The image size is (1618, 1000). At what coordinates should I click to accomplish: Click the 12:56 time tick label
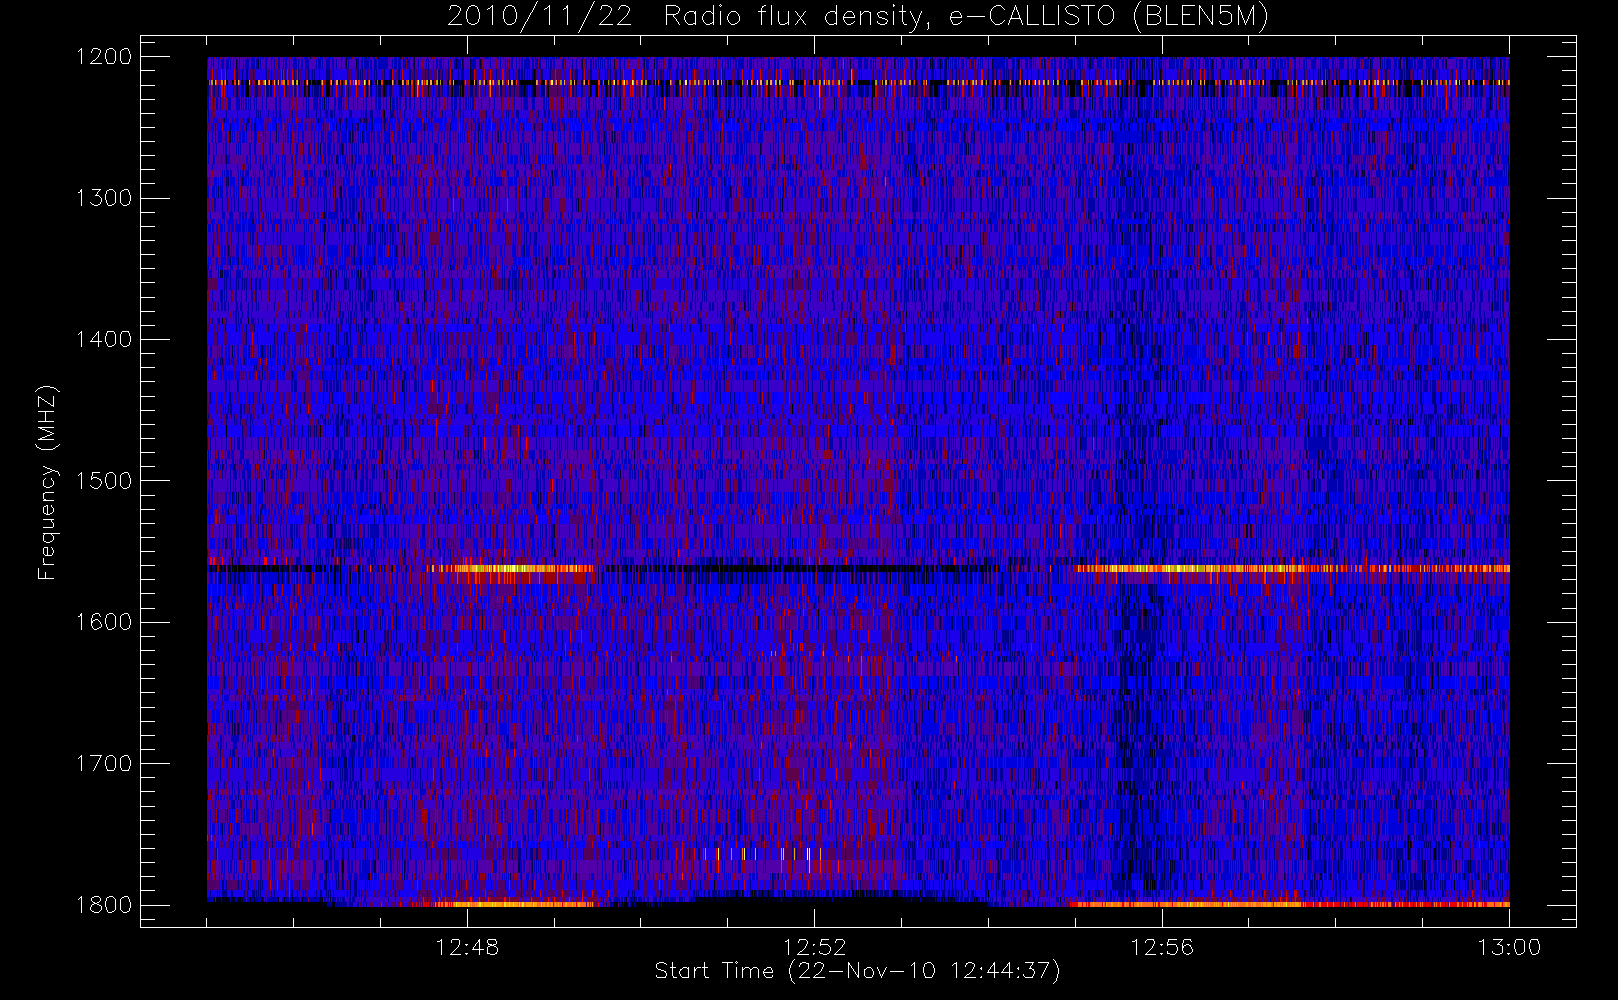1162,947
